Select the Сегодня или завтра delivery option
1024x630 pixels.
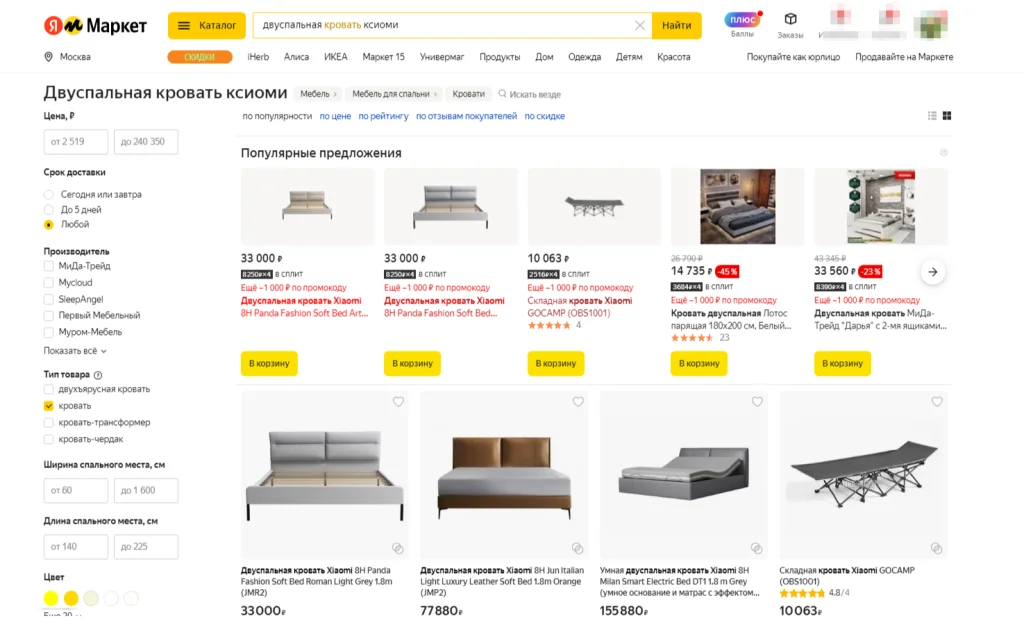(49, 194)
